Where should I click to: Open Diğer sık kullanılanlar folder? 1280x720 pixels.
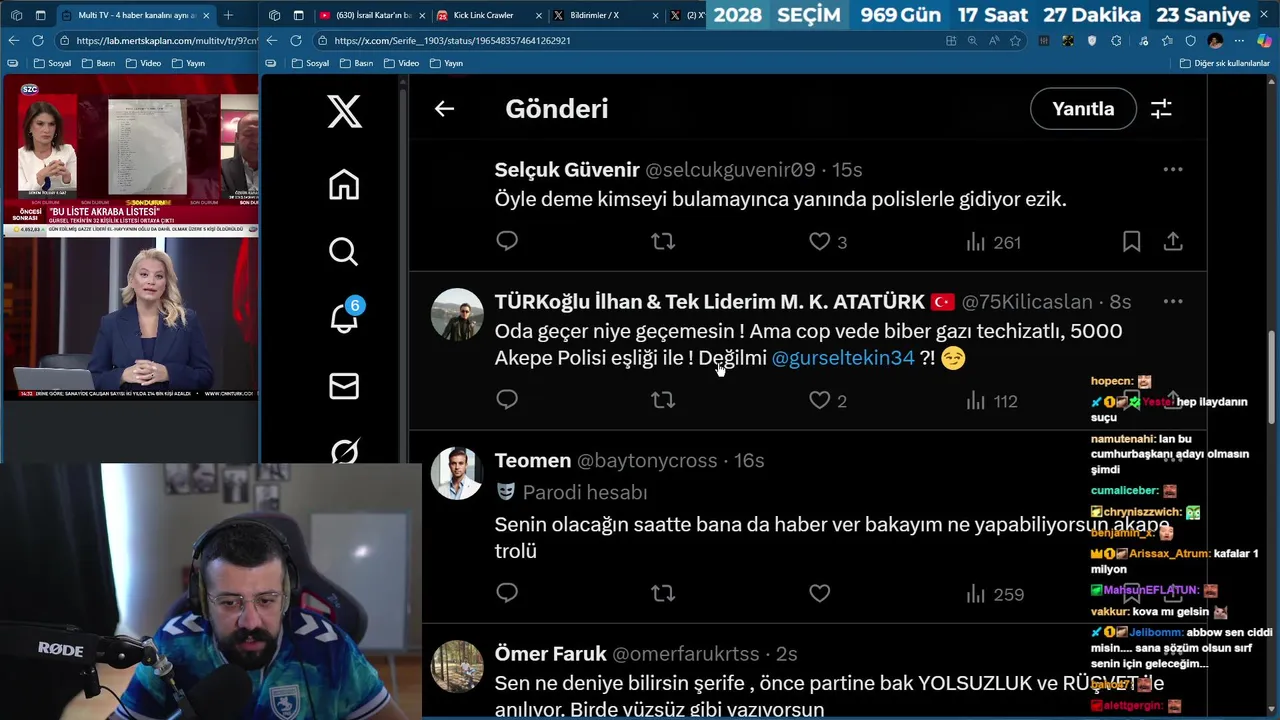[x=1224, y=63]
